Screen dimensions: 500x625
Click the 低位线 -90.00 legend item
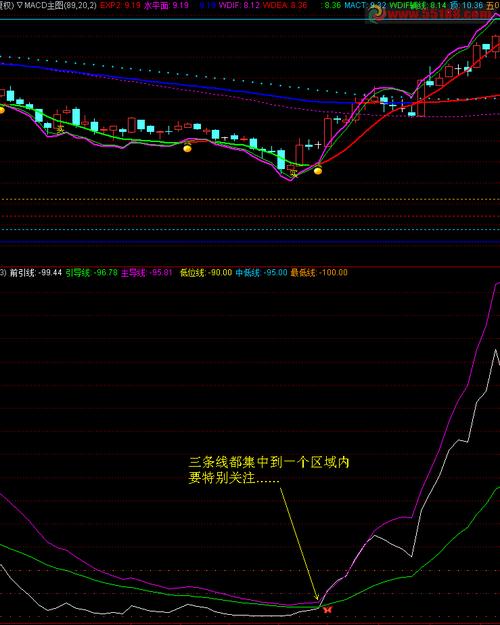(x=206, y=273)
